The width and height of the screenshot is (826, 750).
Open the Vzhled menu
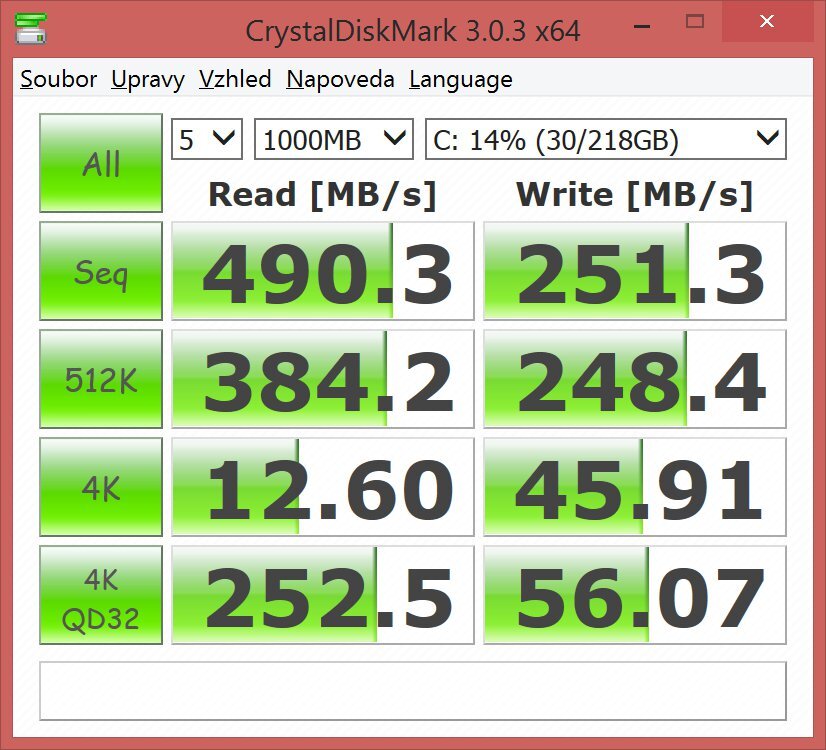click(x=236, y=79)
